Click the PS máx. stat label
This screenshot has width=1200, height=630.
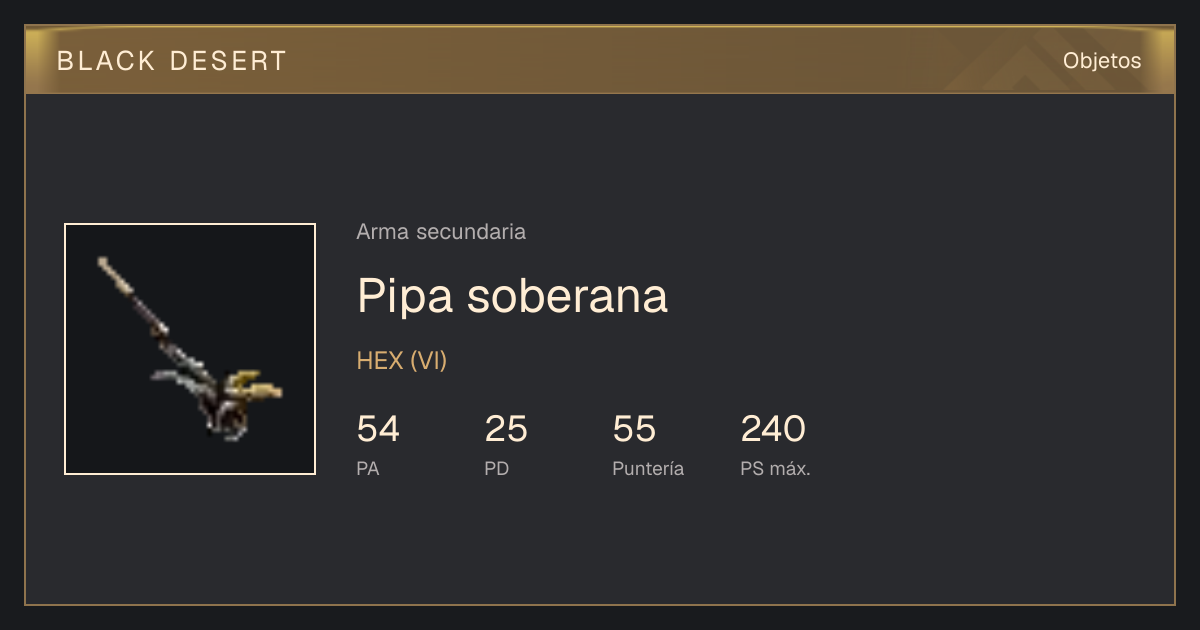[776, 468]
